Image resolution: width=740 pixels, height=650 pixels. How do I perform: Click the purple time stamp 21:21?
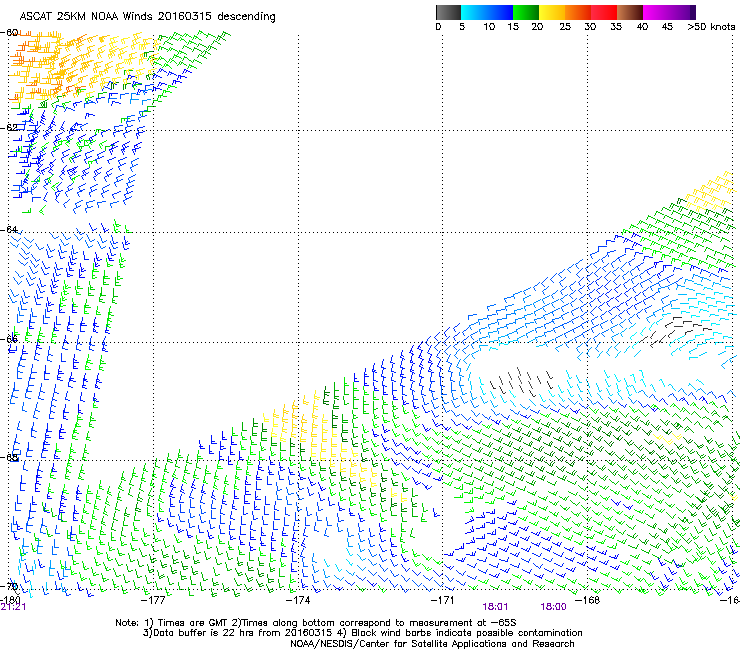point(13,607)
